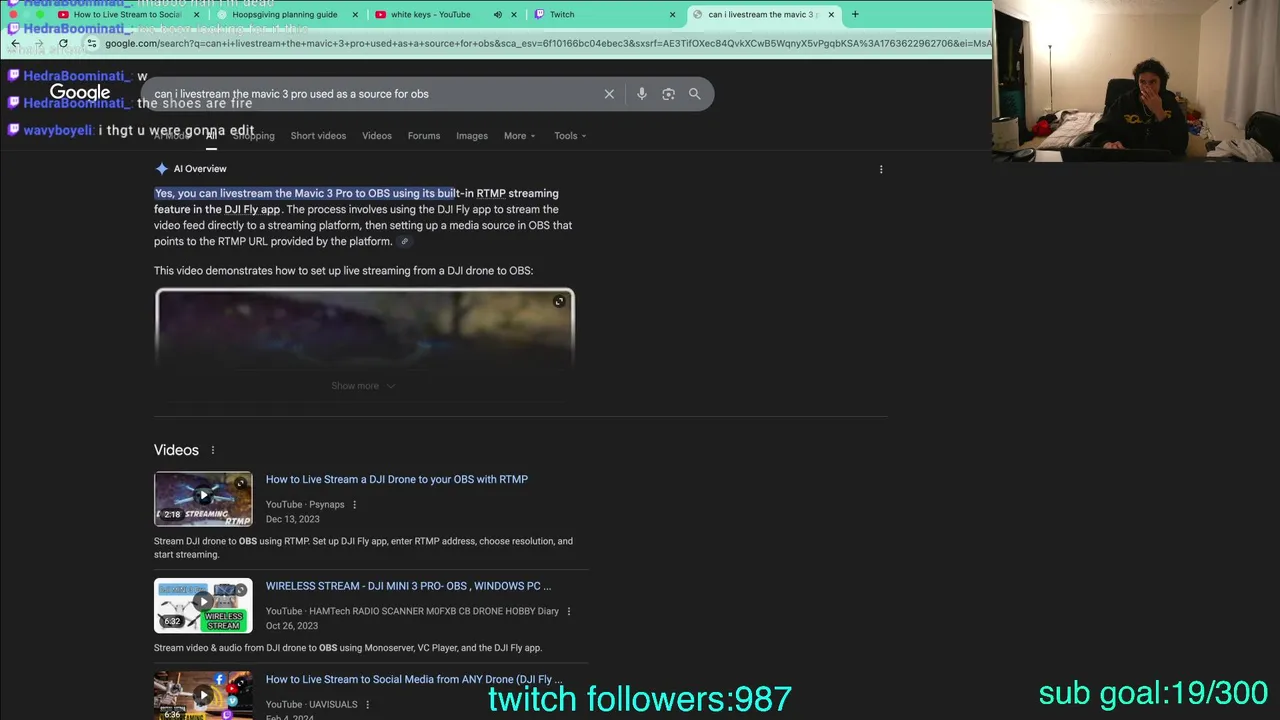This screenshot has width=1280, height=720.
Task: Click the magnifying glass search icon
Action: point(694,94)
